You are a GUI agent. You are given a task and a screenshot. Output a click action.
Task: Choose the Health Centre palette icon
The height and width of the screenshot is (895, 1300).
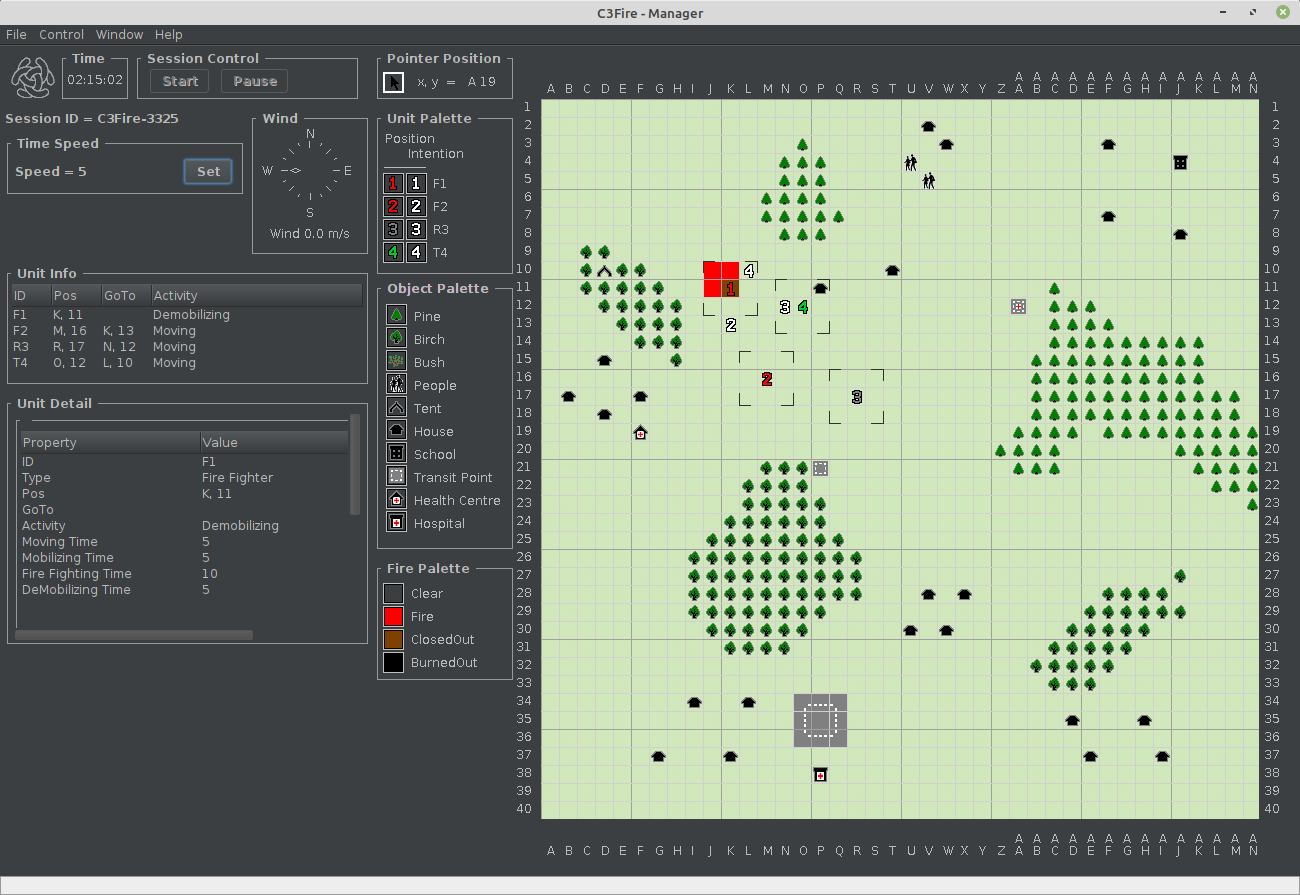(396, 500)
